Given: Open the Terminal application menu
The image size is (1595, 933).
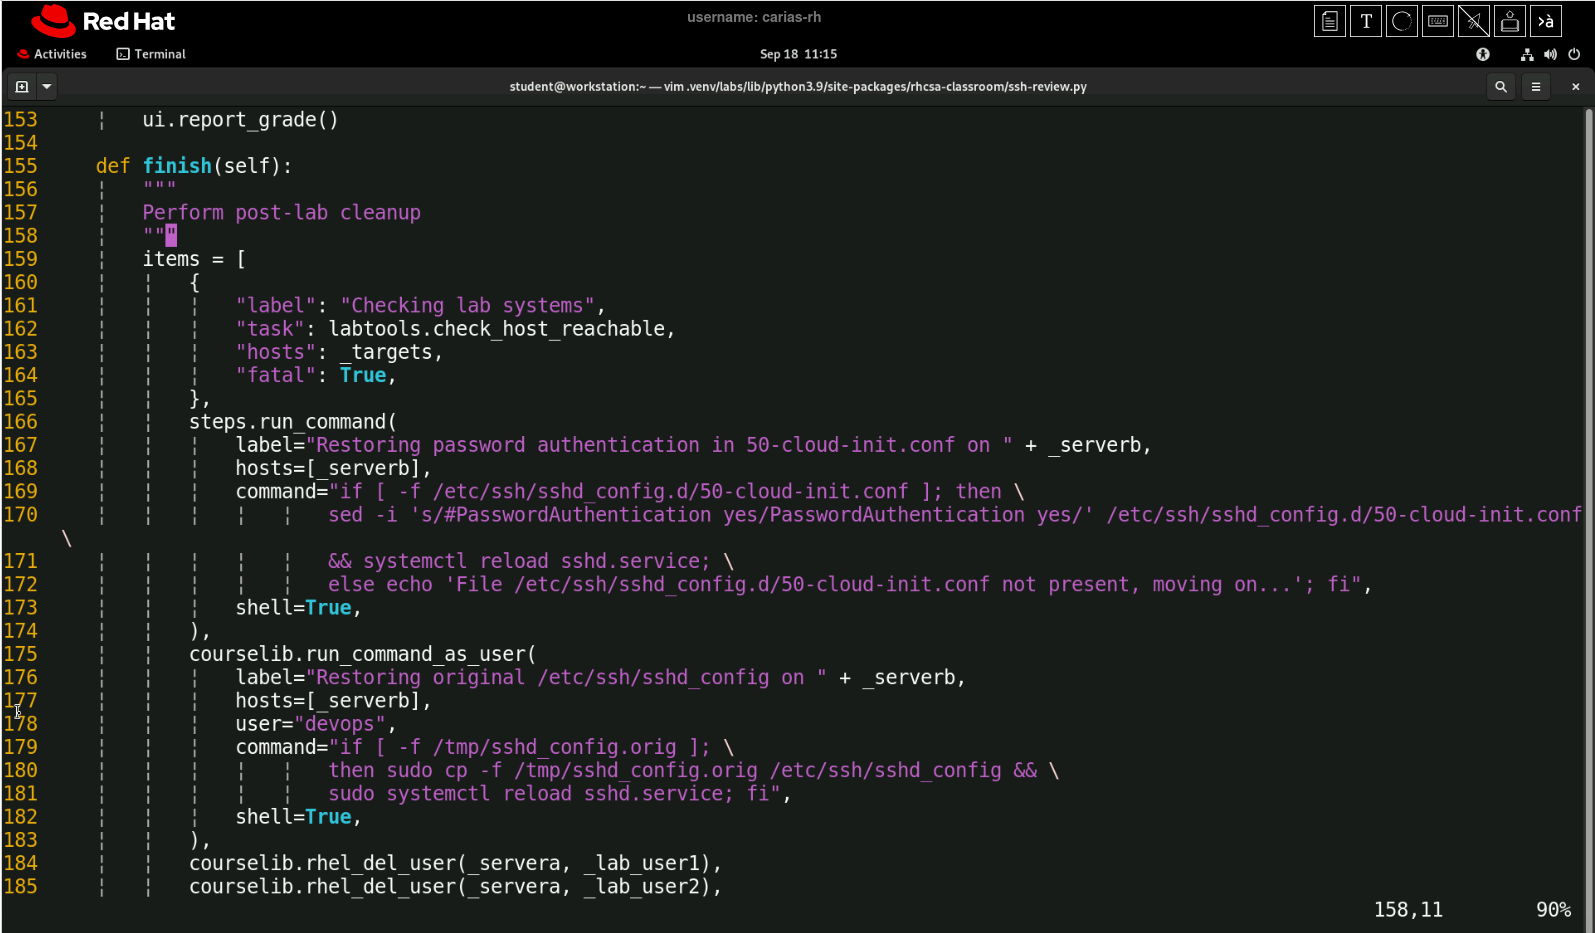Looking at the screenshot, I should (x=151, y=54).
